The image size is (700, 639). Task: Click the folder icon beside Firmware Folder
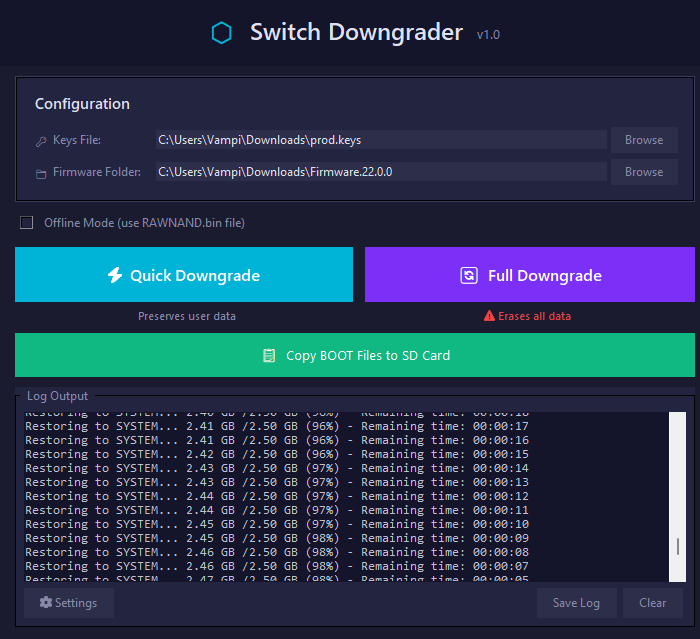(x=41, y=174)
